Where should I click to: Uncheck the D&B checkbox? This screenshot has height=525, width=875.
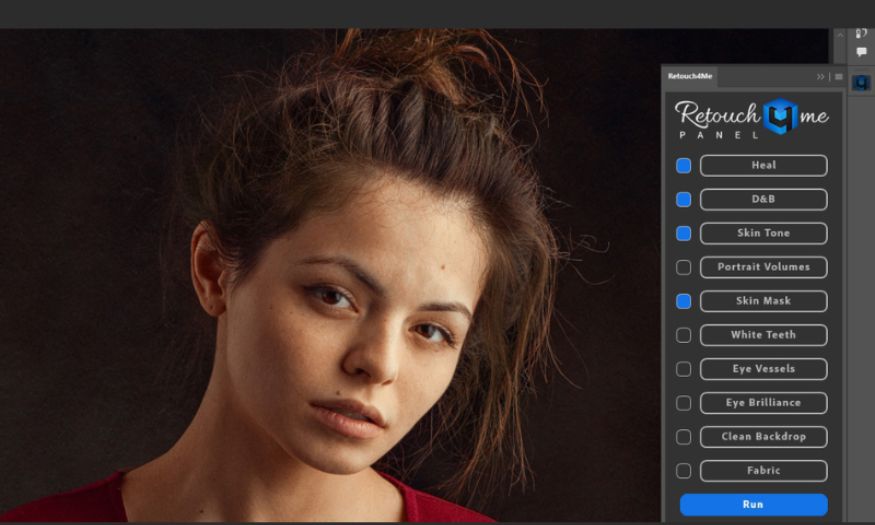point(684,200)
